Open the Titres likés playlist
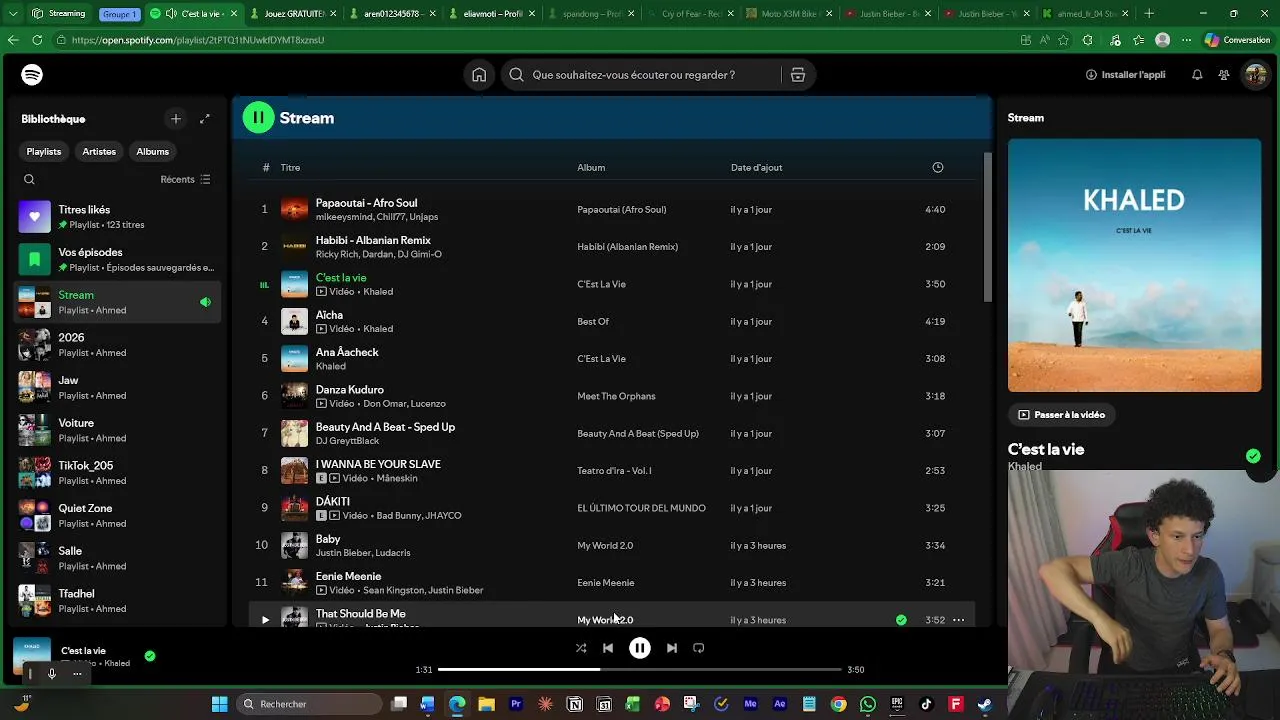This screenshot has width=1280, height=720. coord(118,217)
